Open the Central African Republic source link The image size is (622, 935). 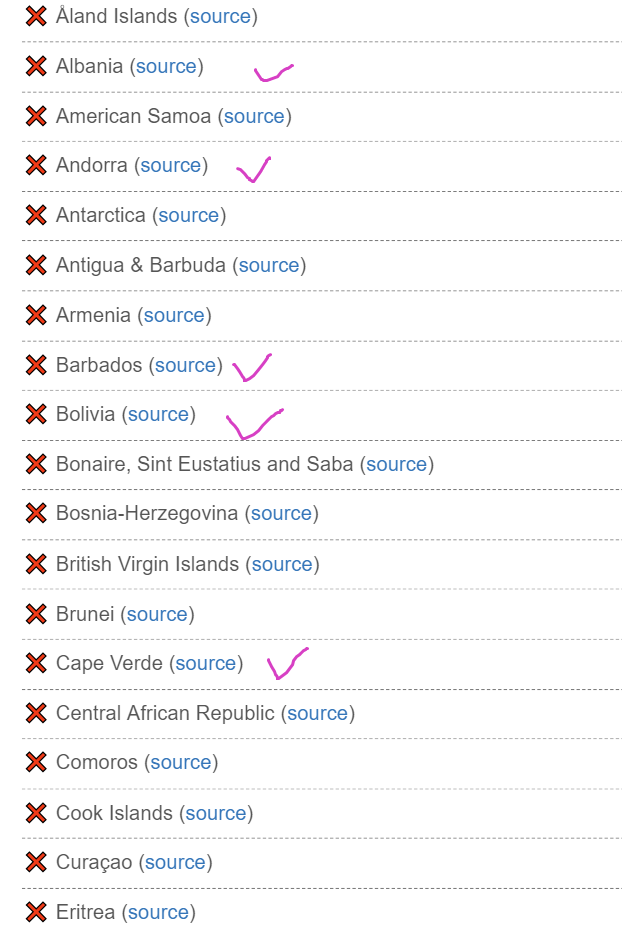[x=317, y=713]
